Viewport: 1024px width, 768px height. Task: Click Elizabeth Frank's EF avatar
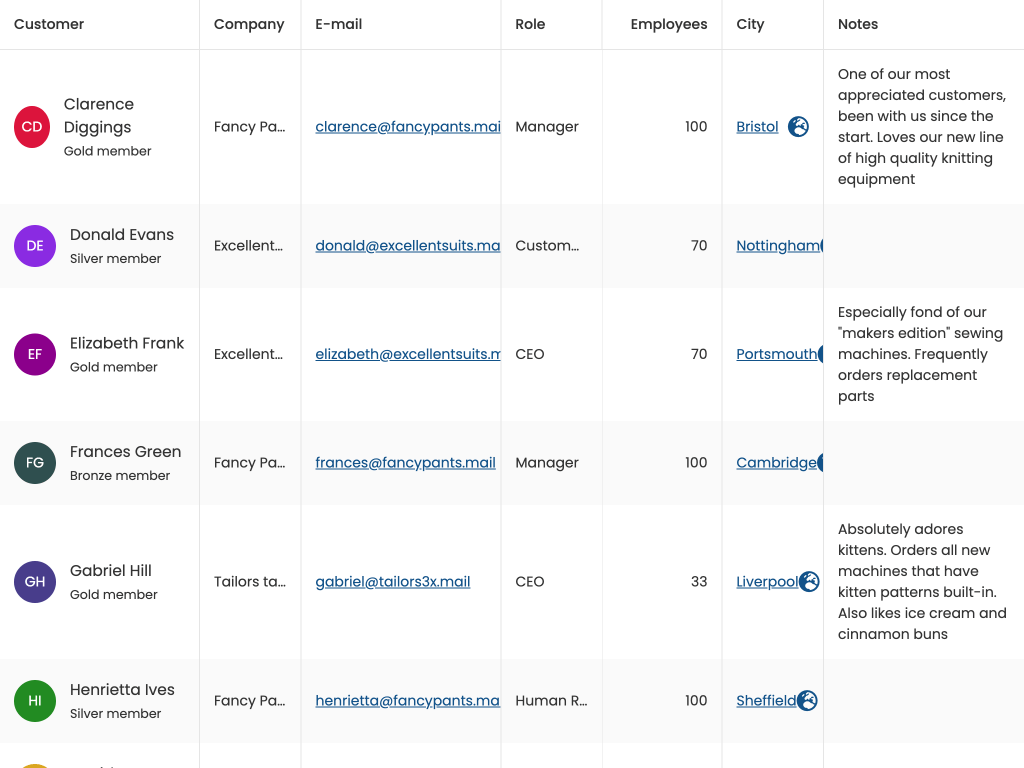coord(35,354)
